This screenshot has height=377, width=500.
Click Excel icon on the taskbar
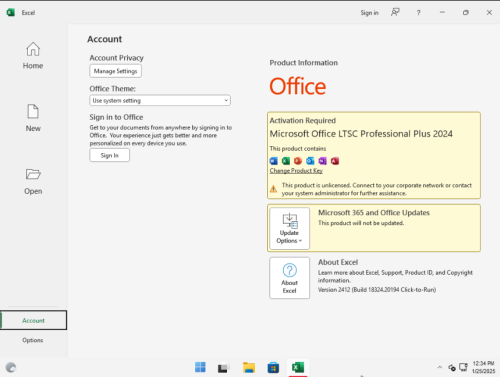click(x=298, y=367)
